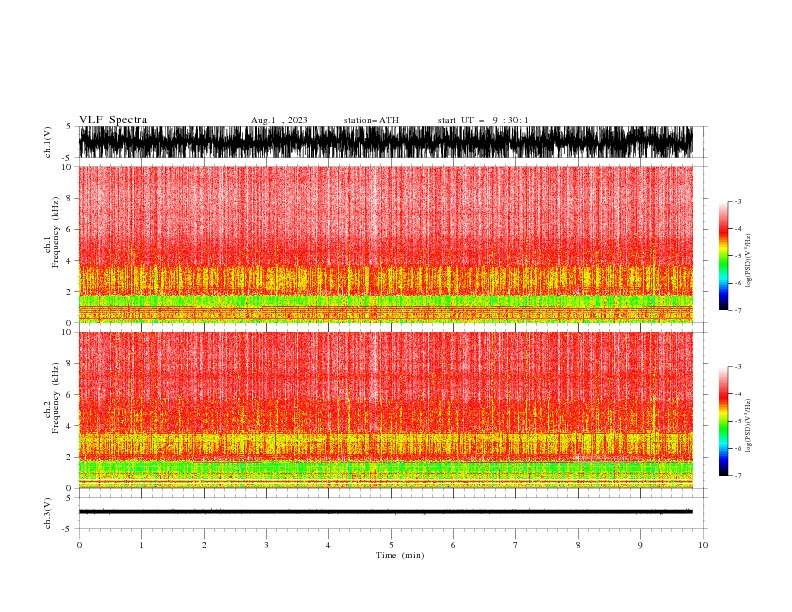Pick the ch.1 spectrogram color scale bar
This screenshot has height=612, width=792.
[x=723, y=256]
